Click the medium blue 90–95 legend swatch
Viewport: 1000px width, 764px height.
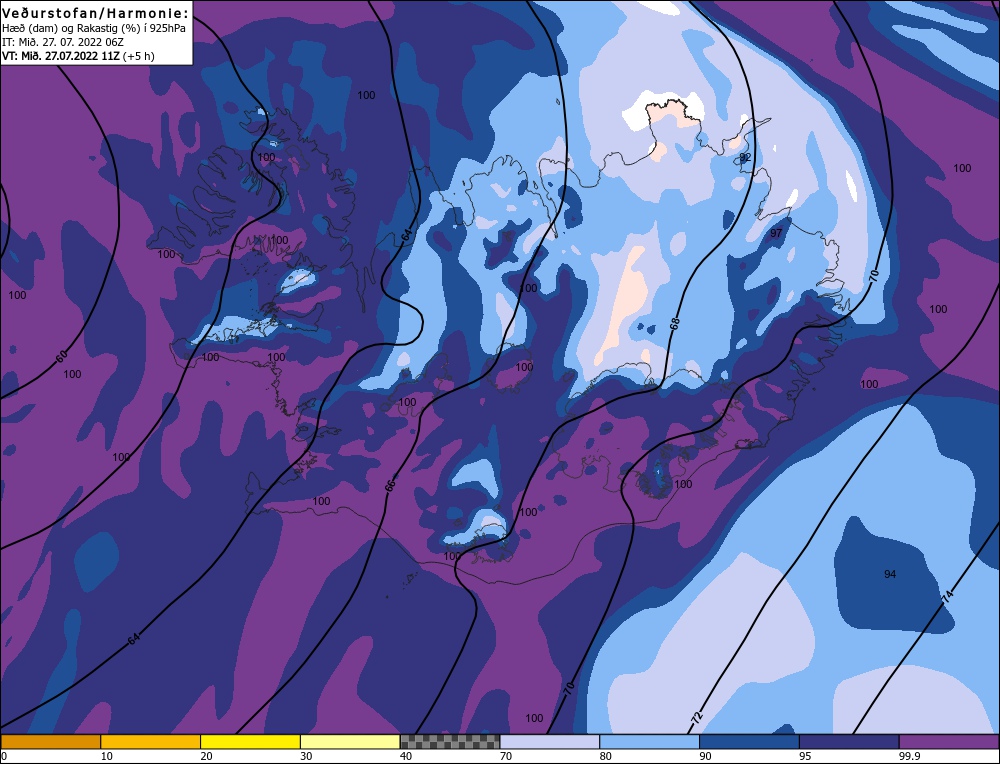click(x=749, y=741)
